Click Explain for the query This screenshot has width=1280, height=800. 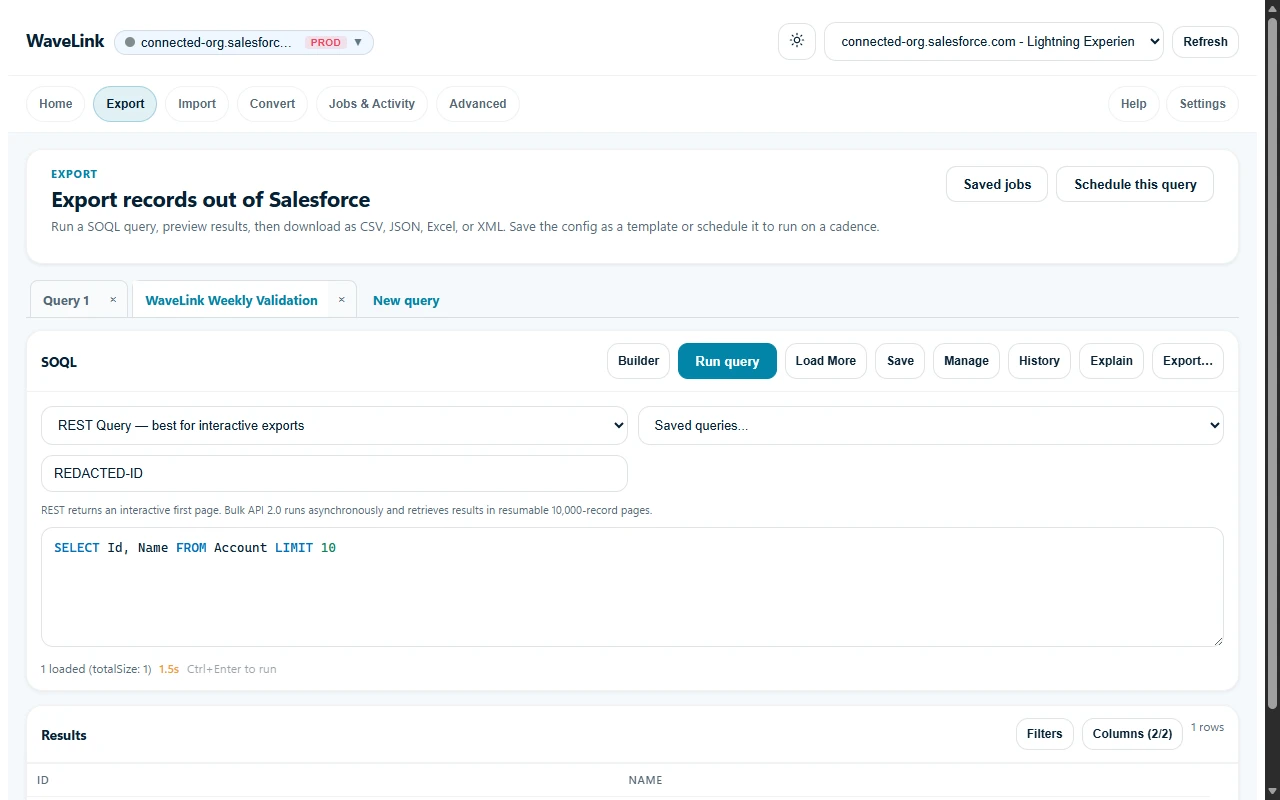tap(1111, 361)
